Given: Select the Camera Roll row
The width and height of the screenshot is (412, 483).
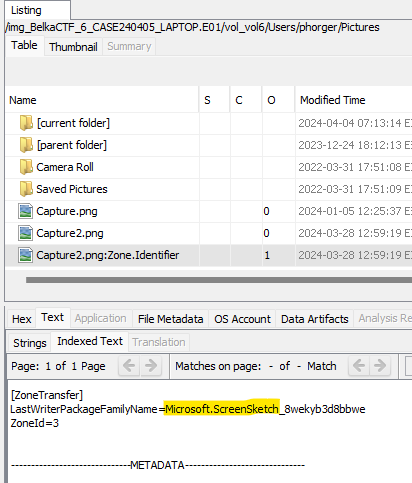Looking at the screenshot, I should pos(209,167).
